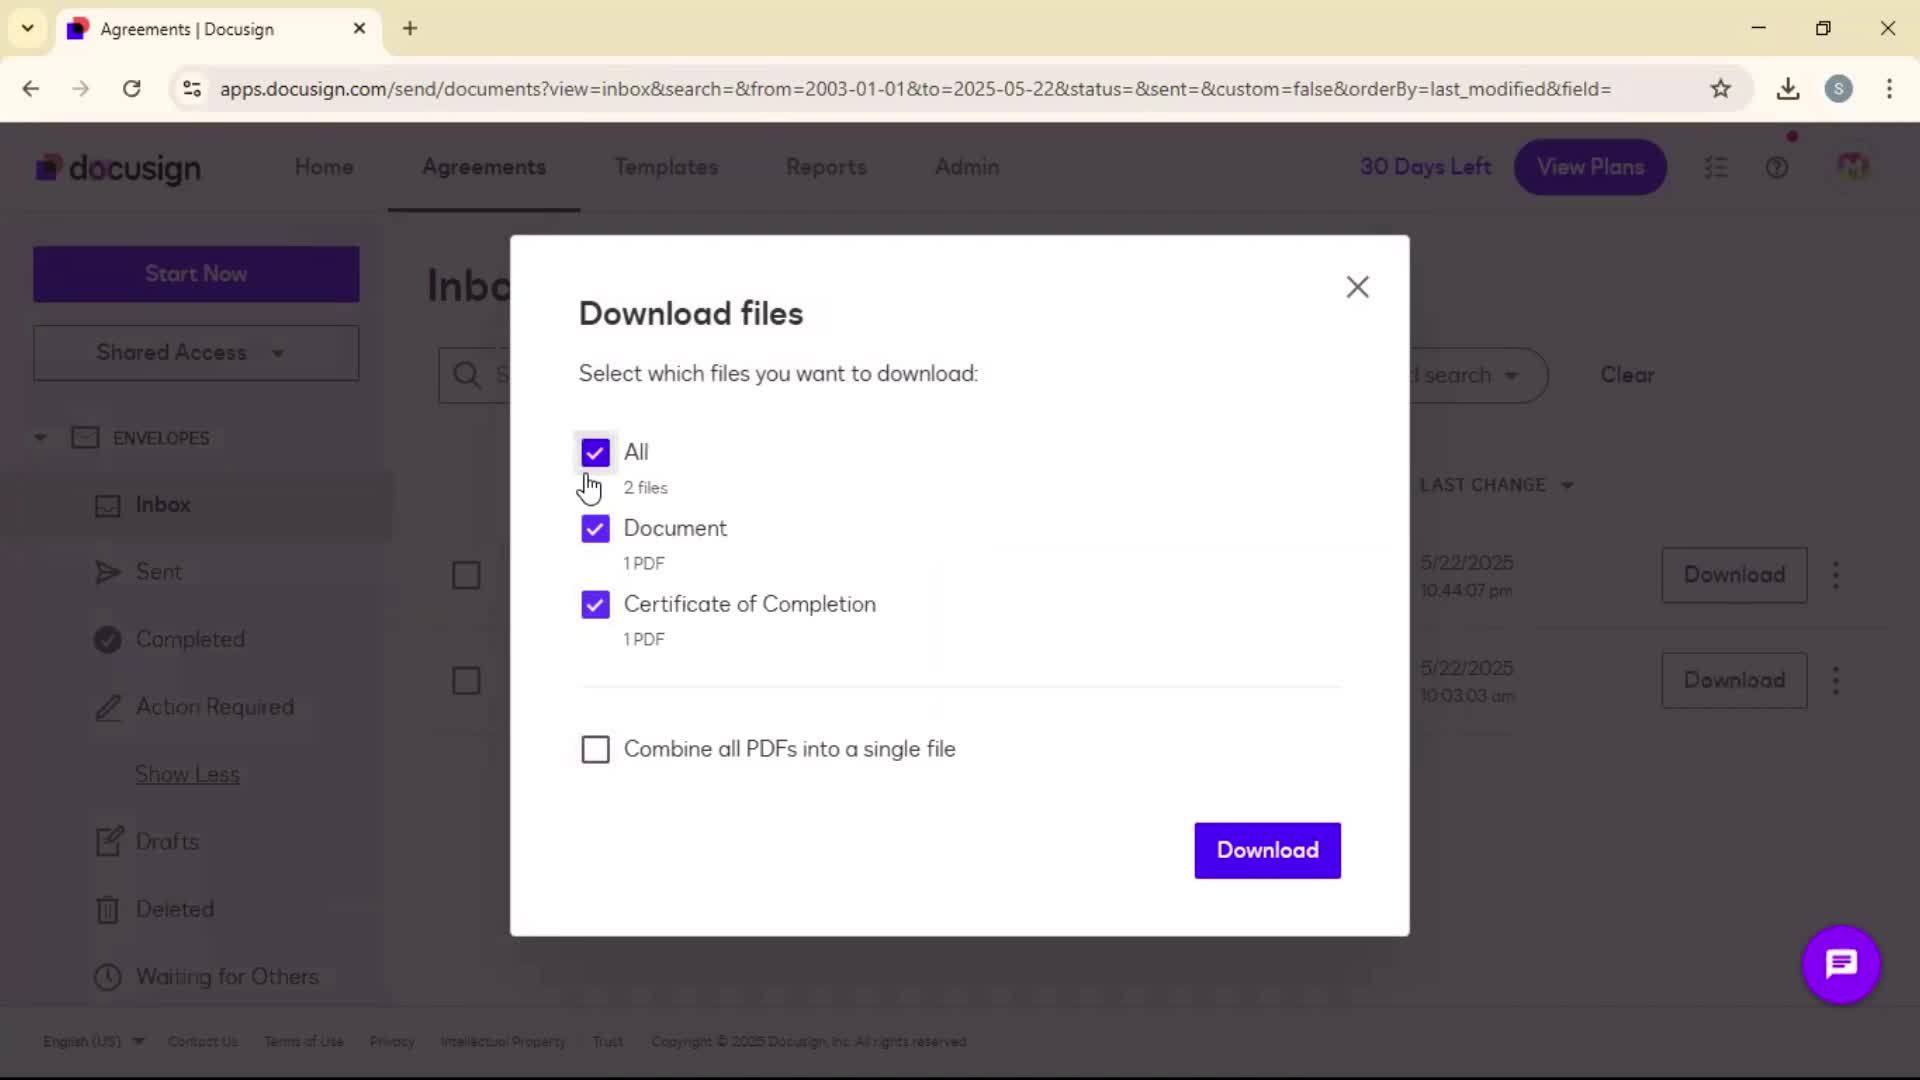The image size is (1920, 1080).
Task: Collapse the Envelopes section arrow
Action: [x=40, y=438]
